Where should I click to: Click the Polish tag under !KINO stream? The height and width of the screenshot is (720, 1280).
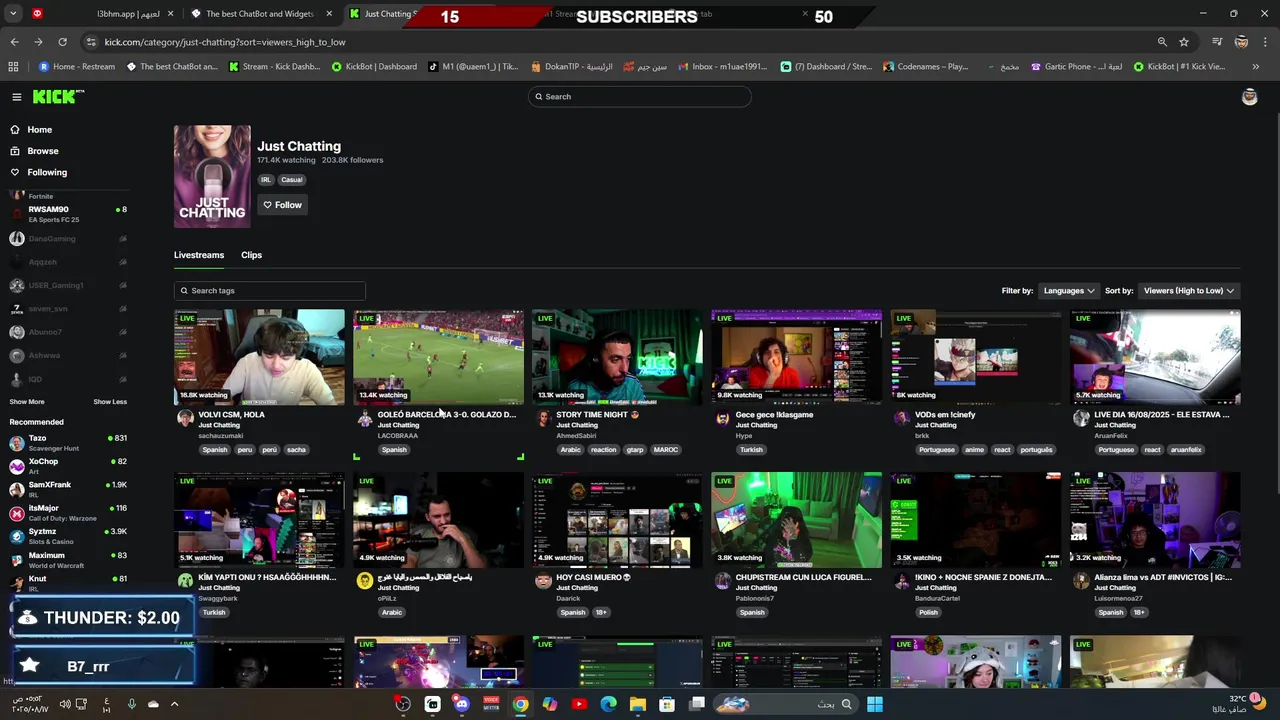928,613
